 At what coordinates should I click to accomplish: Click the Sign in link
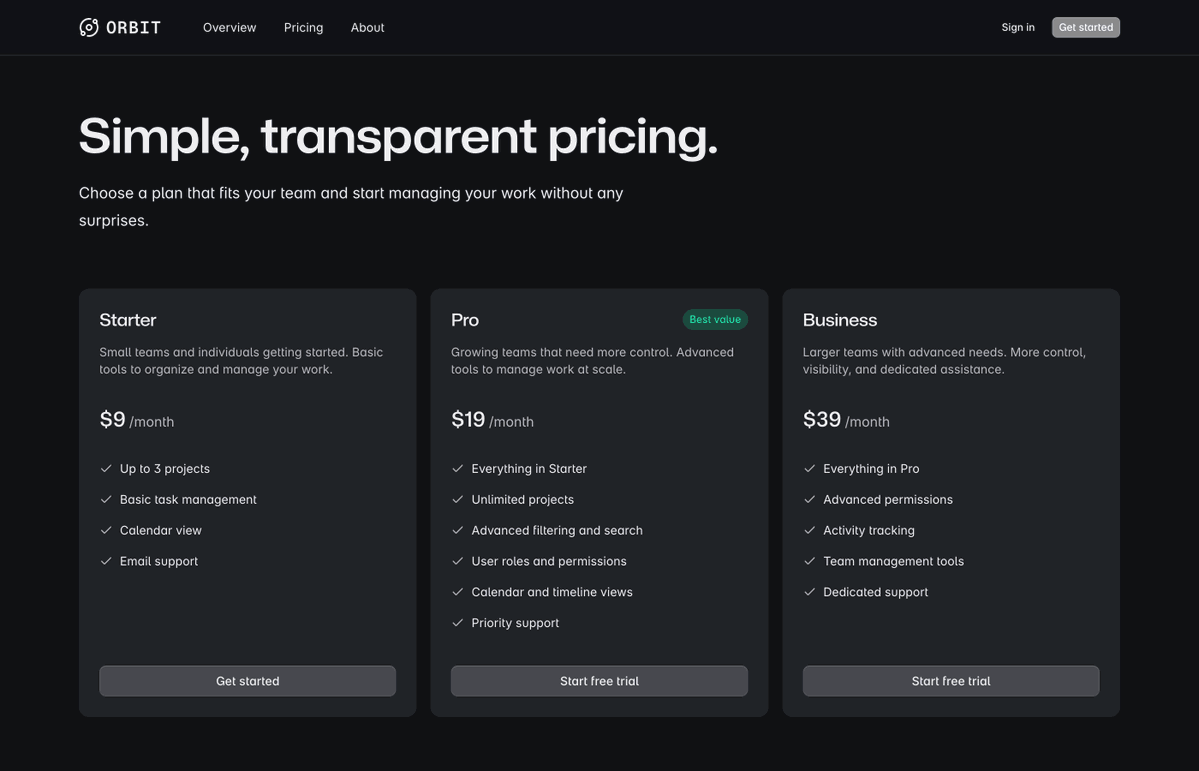1018,28
